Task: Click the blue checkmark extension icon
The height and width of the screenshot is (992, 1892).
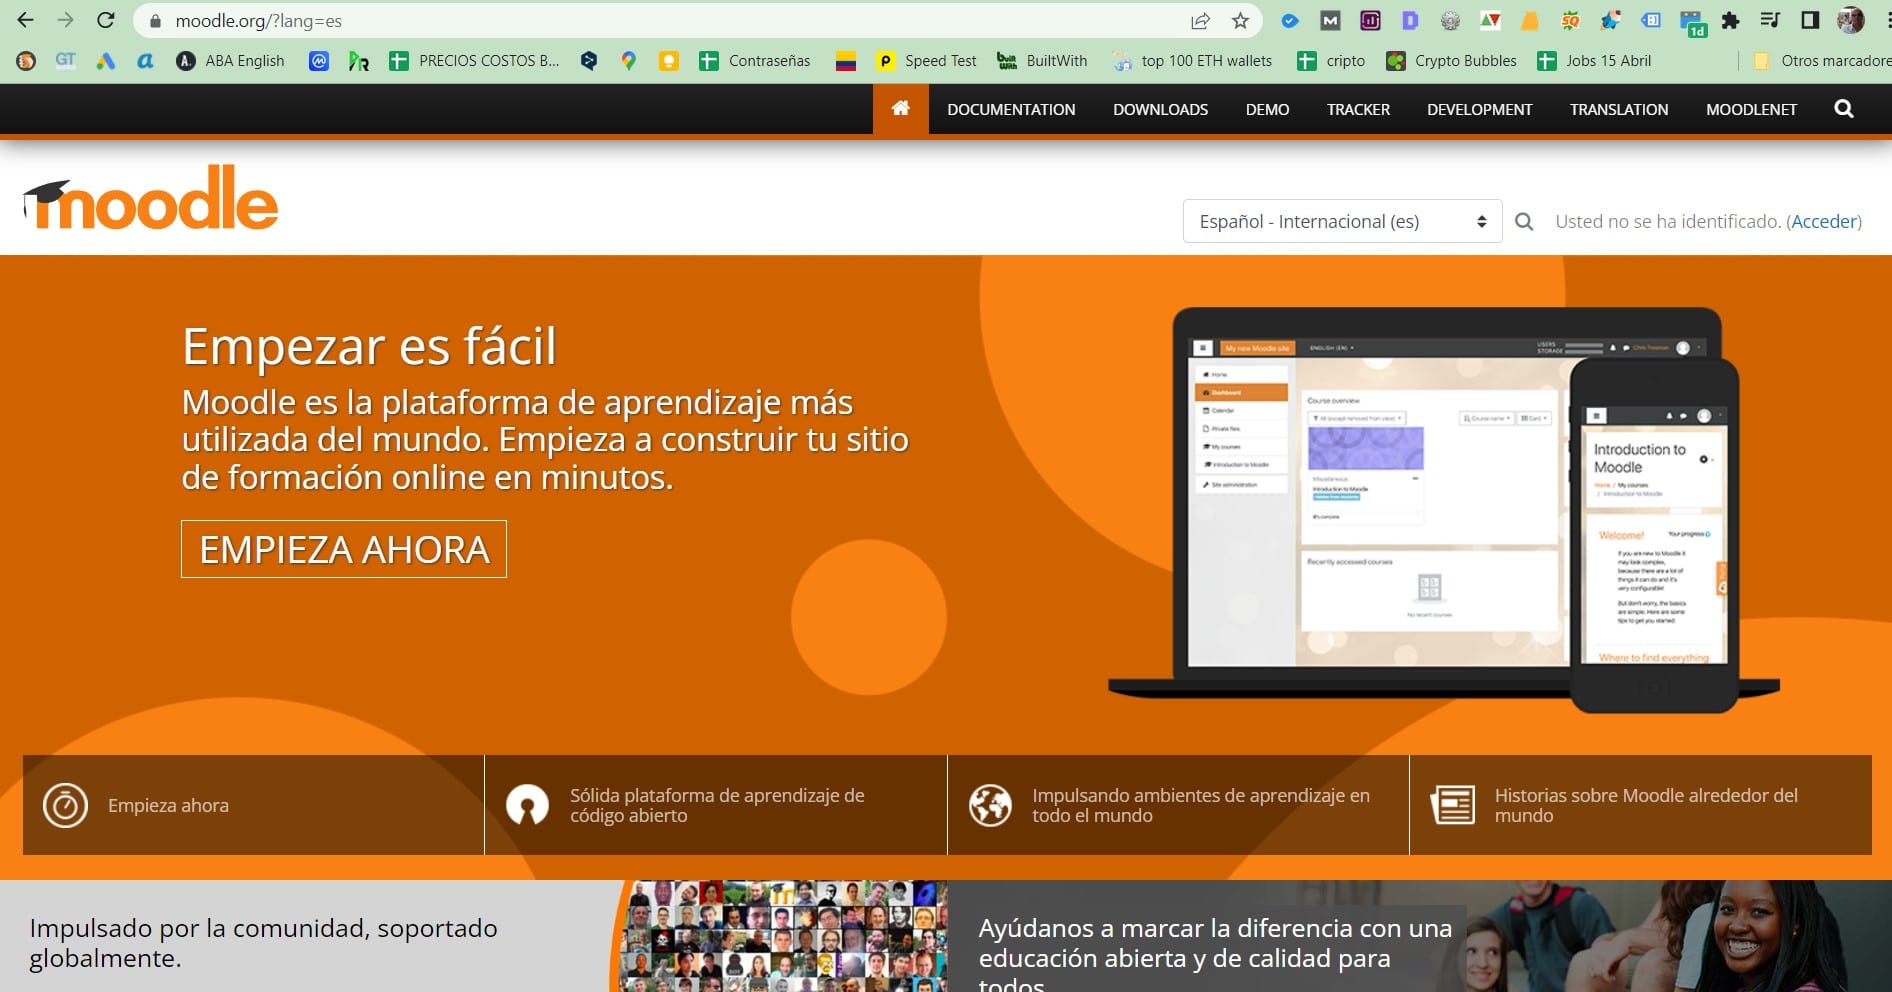Action: [x=1290, y=21]
